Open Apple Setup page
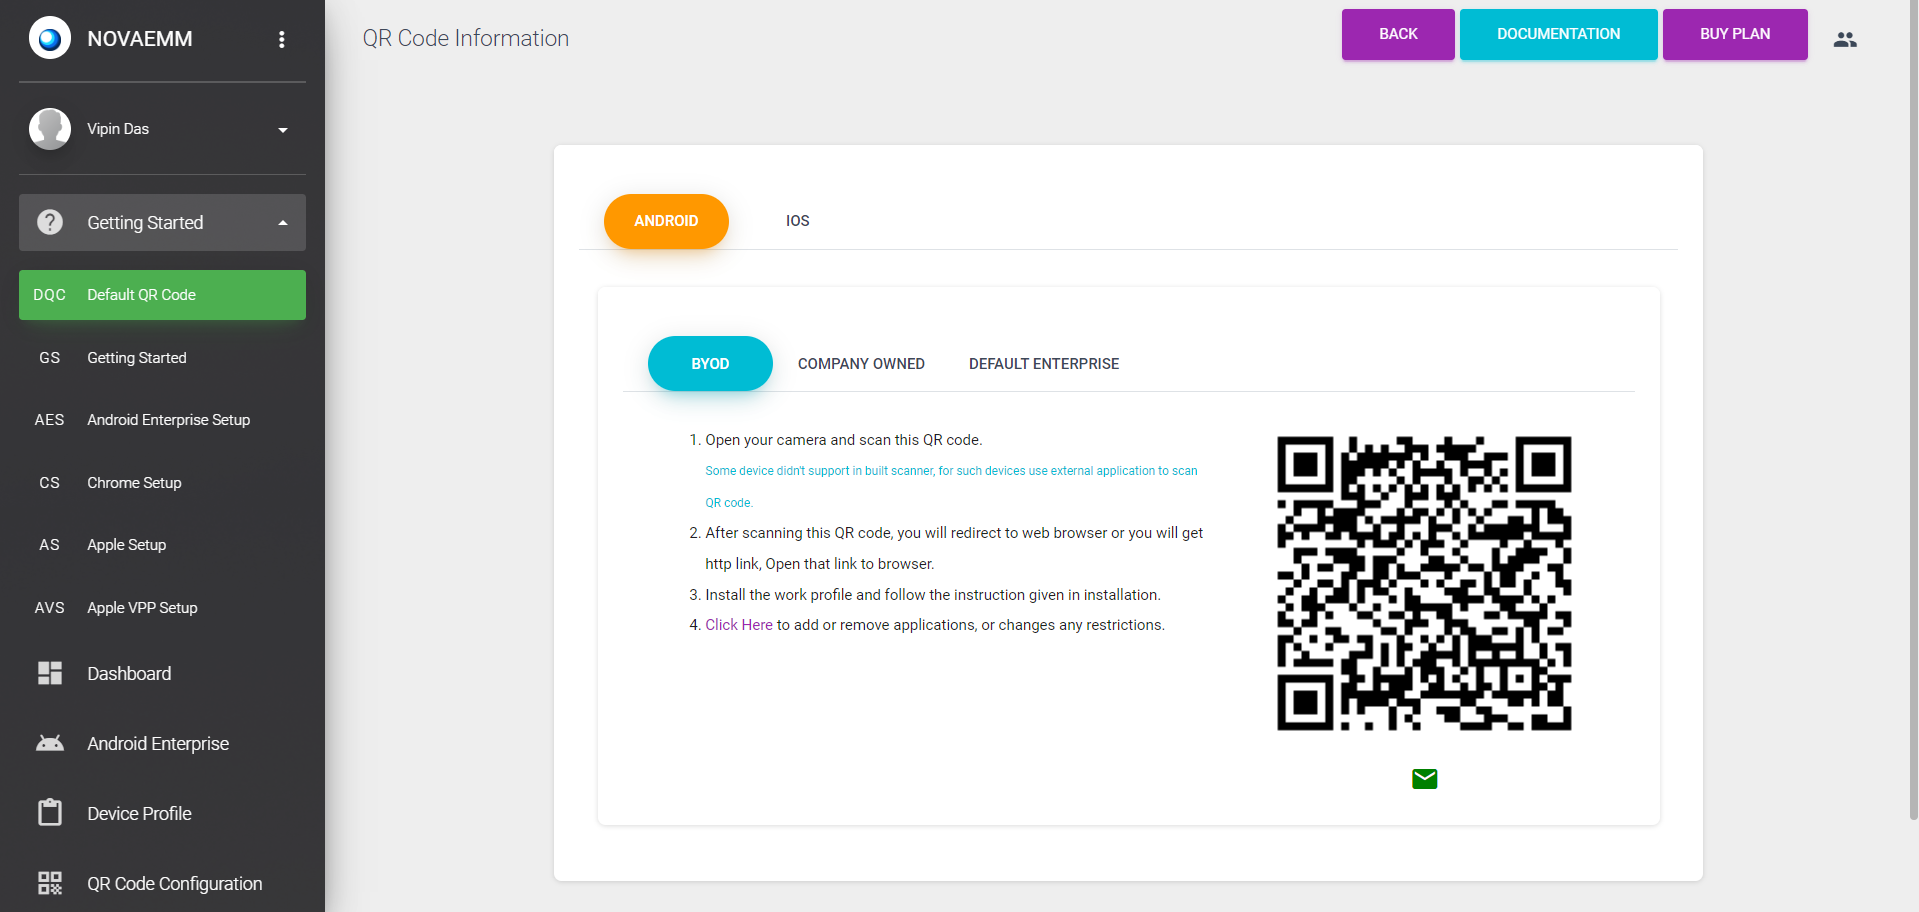 (162, 545)
